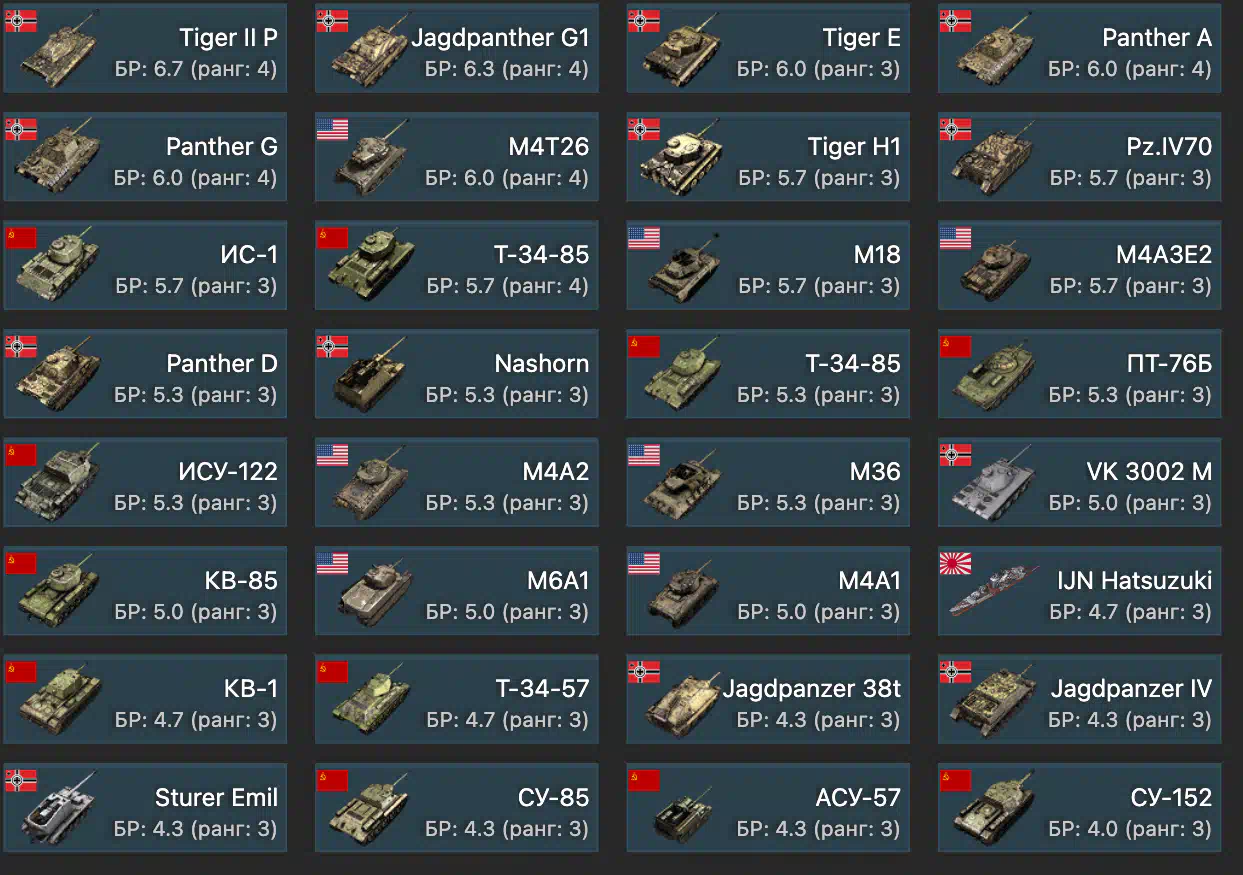Open the Nashorn vehicle card
The image size is (1243, 875).
pos(457,375)
